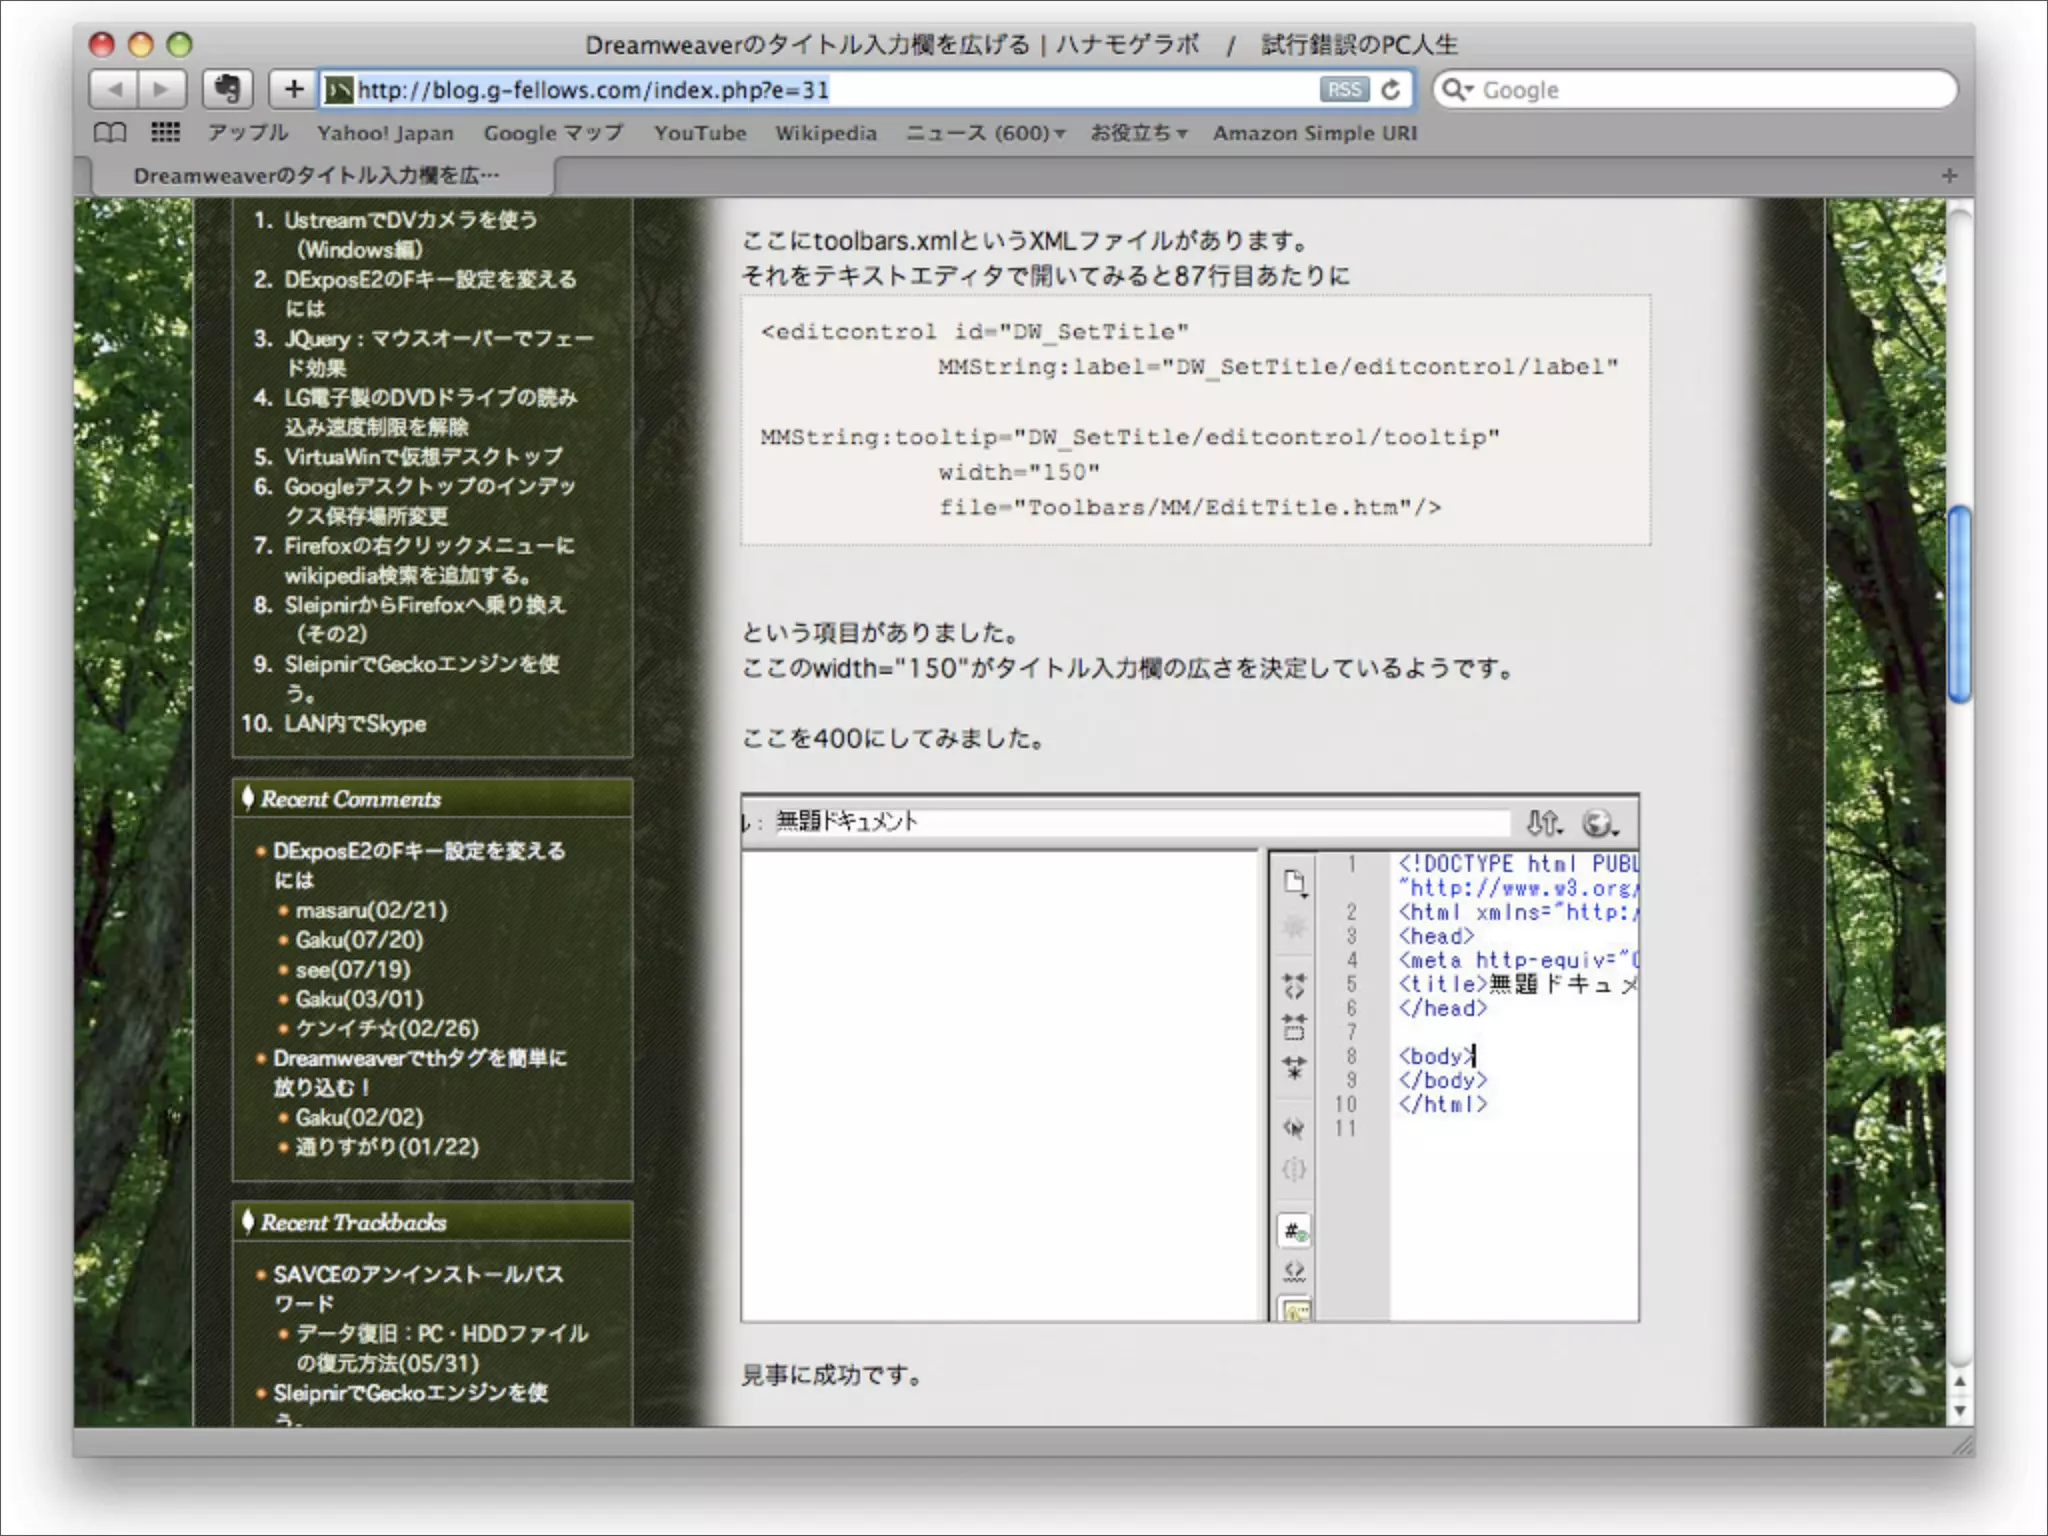Open the LAN内でSkype article link
This screenshot has height=1536, width=2048.
click(355, 723)
